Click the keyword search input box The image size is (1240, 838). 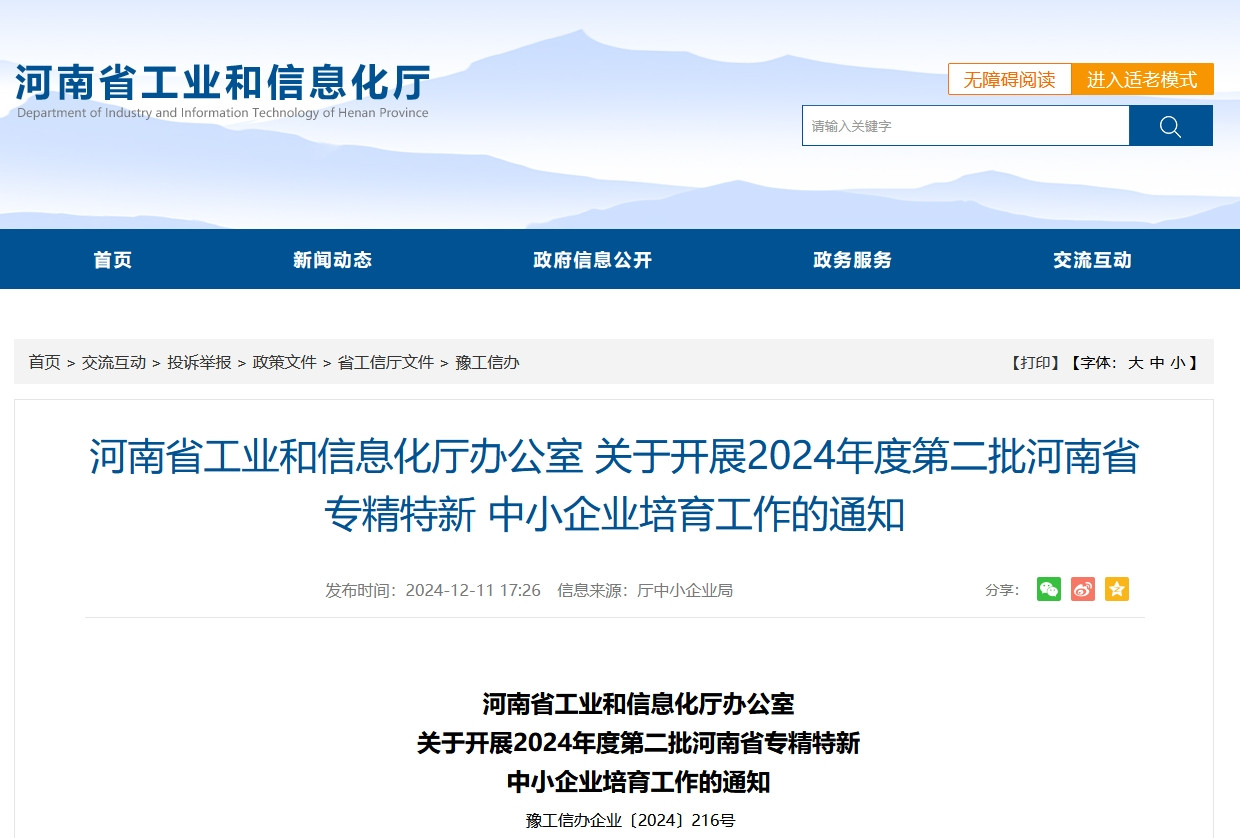[960, 125]
